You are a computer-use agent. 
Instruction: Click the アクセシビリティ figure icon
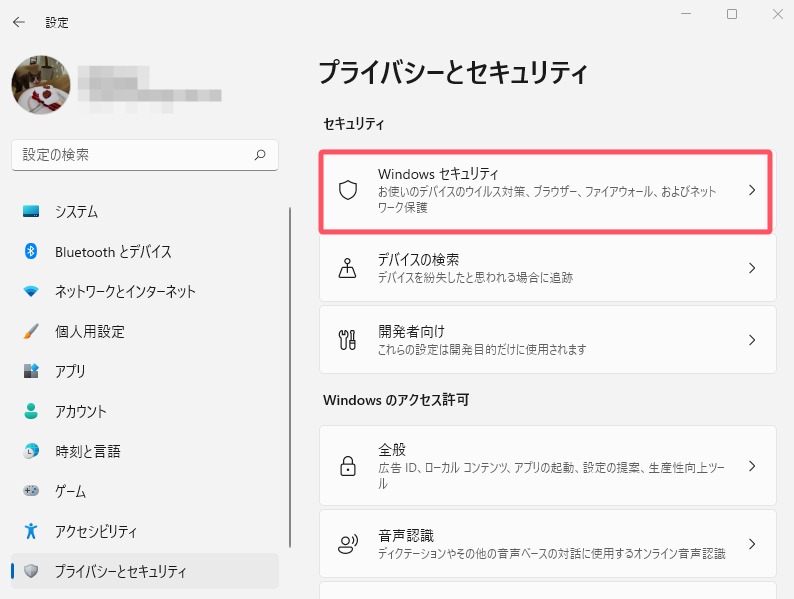pyautogui.click(x=31, y=531)
